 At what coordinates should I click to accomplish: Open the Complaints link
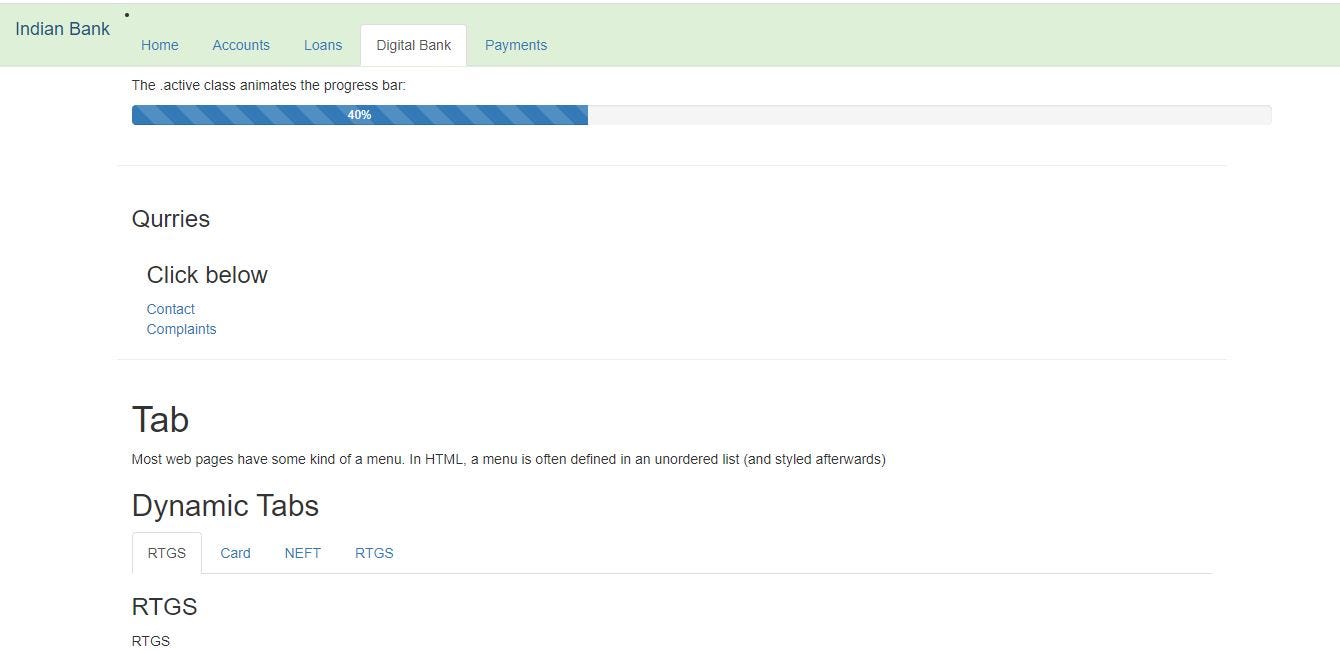coord(181,329)
